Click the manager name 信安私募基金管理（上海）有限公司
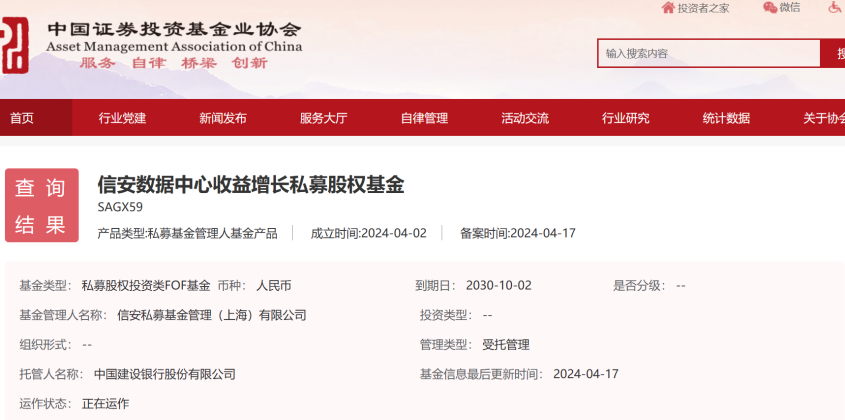Viewport: 845px width, 420px height. tap(212, 315)
